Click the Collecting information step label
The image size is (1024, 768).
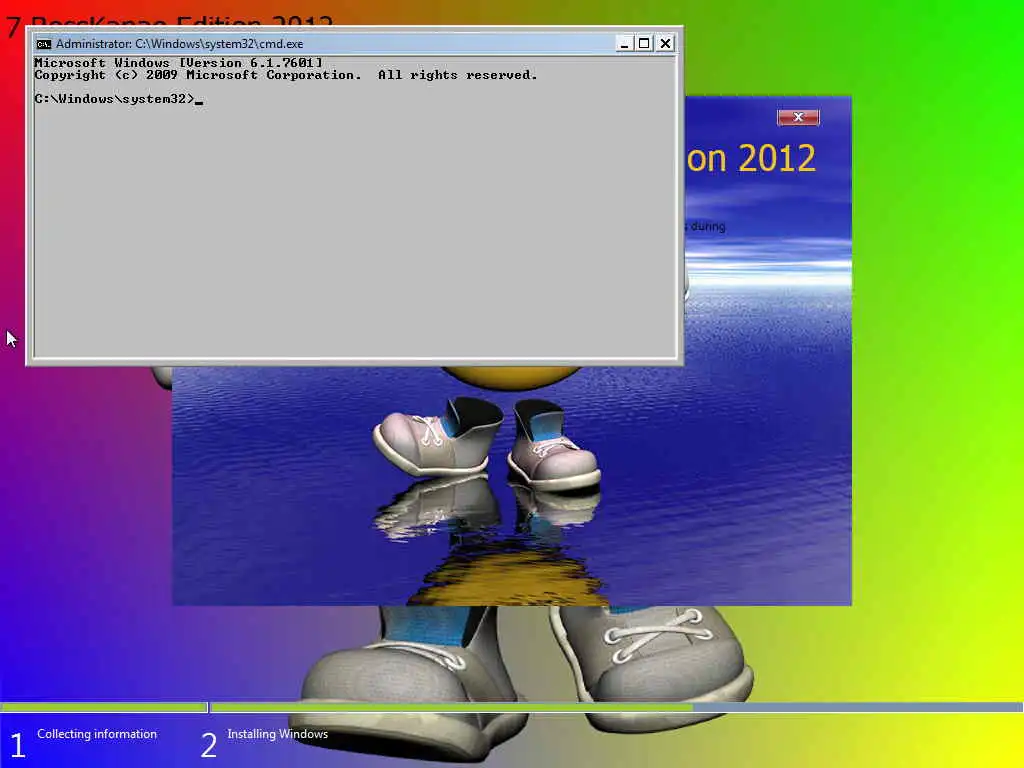97,734
